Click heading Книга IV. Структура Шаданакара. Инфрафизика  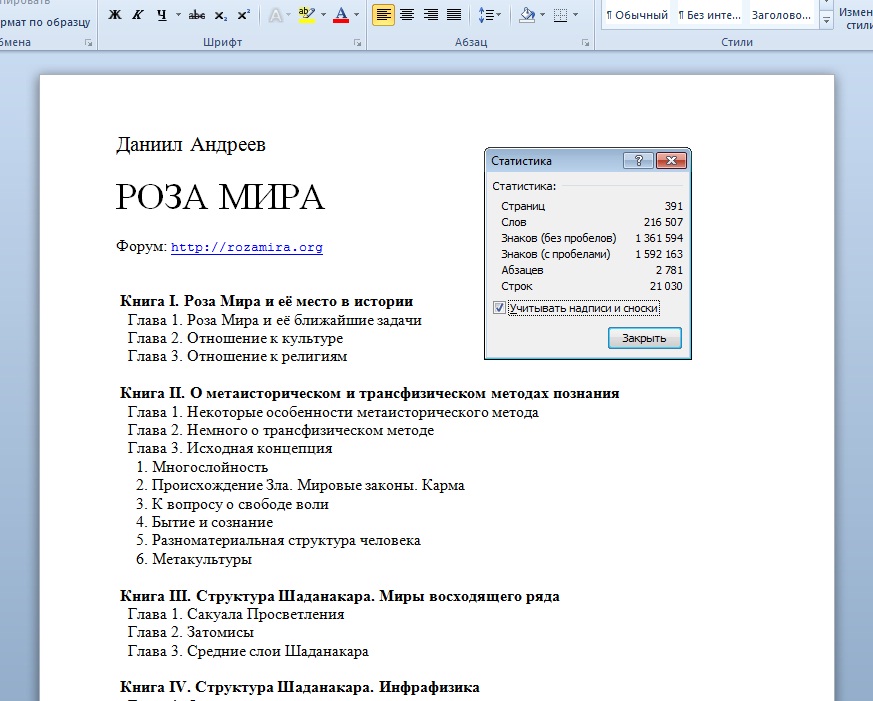(300, 687)
